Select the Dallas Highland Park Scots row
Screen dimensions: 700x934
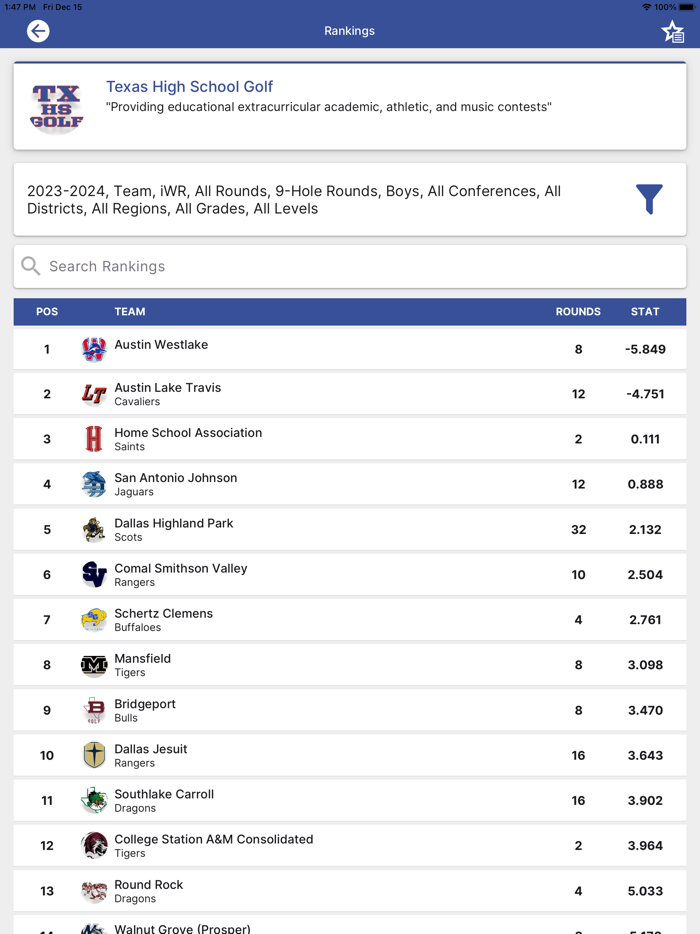click(350, 529)
